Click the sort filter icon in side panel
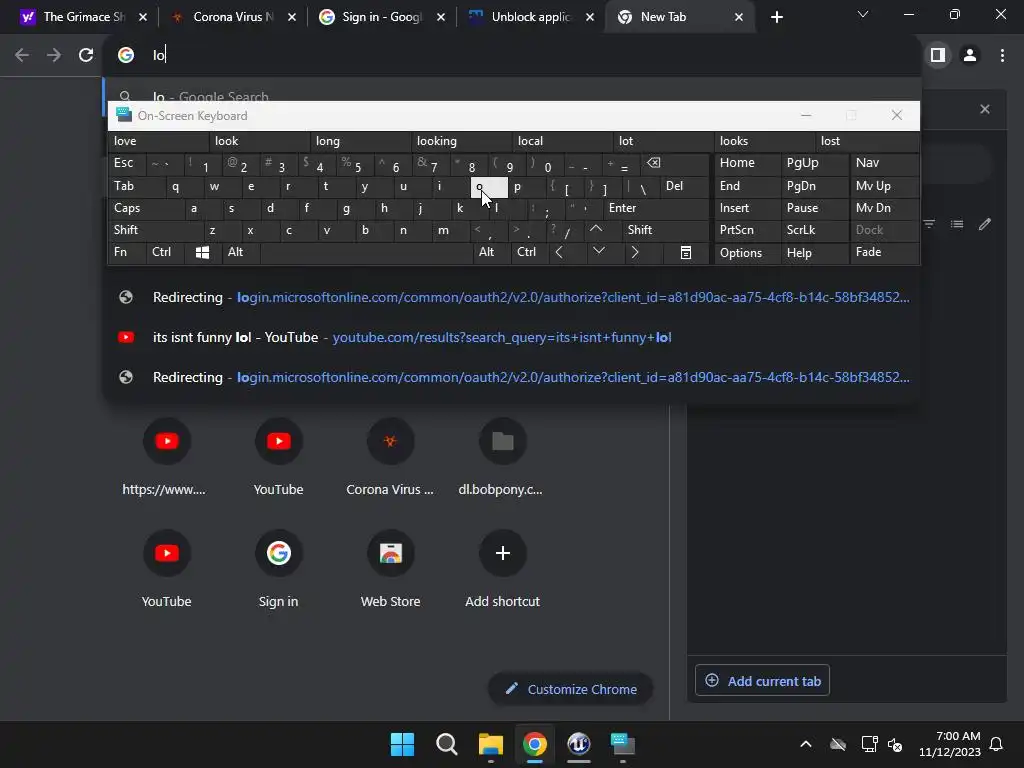The image size is (1024, 768). tap(929, 225)
